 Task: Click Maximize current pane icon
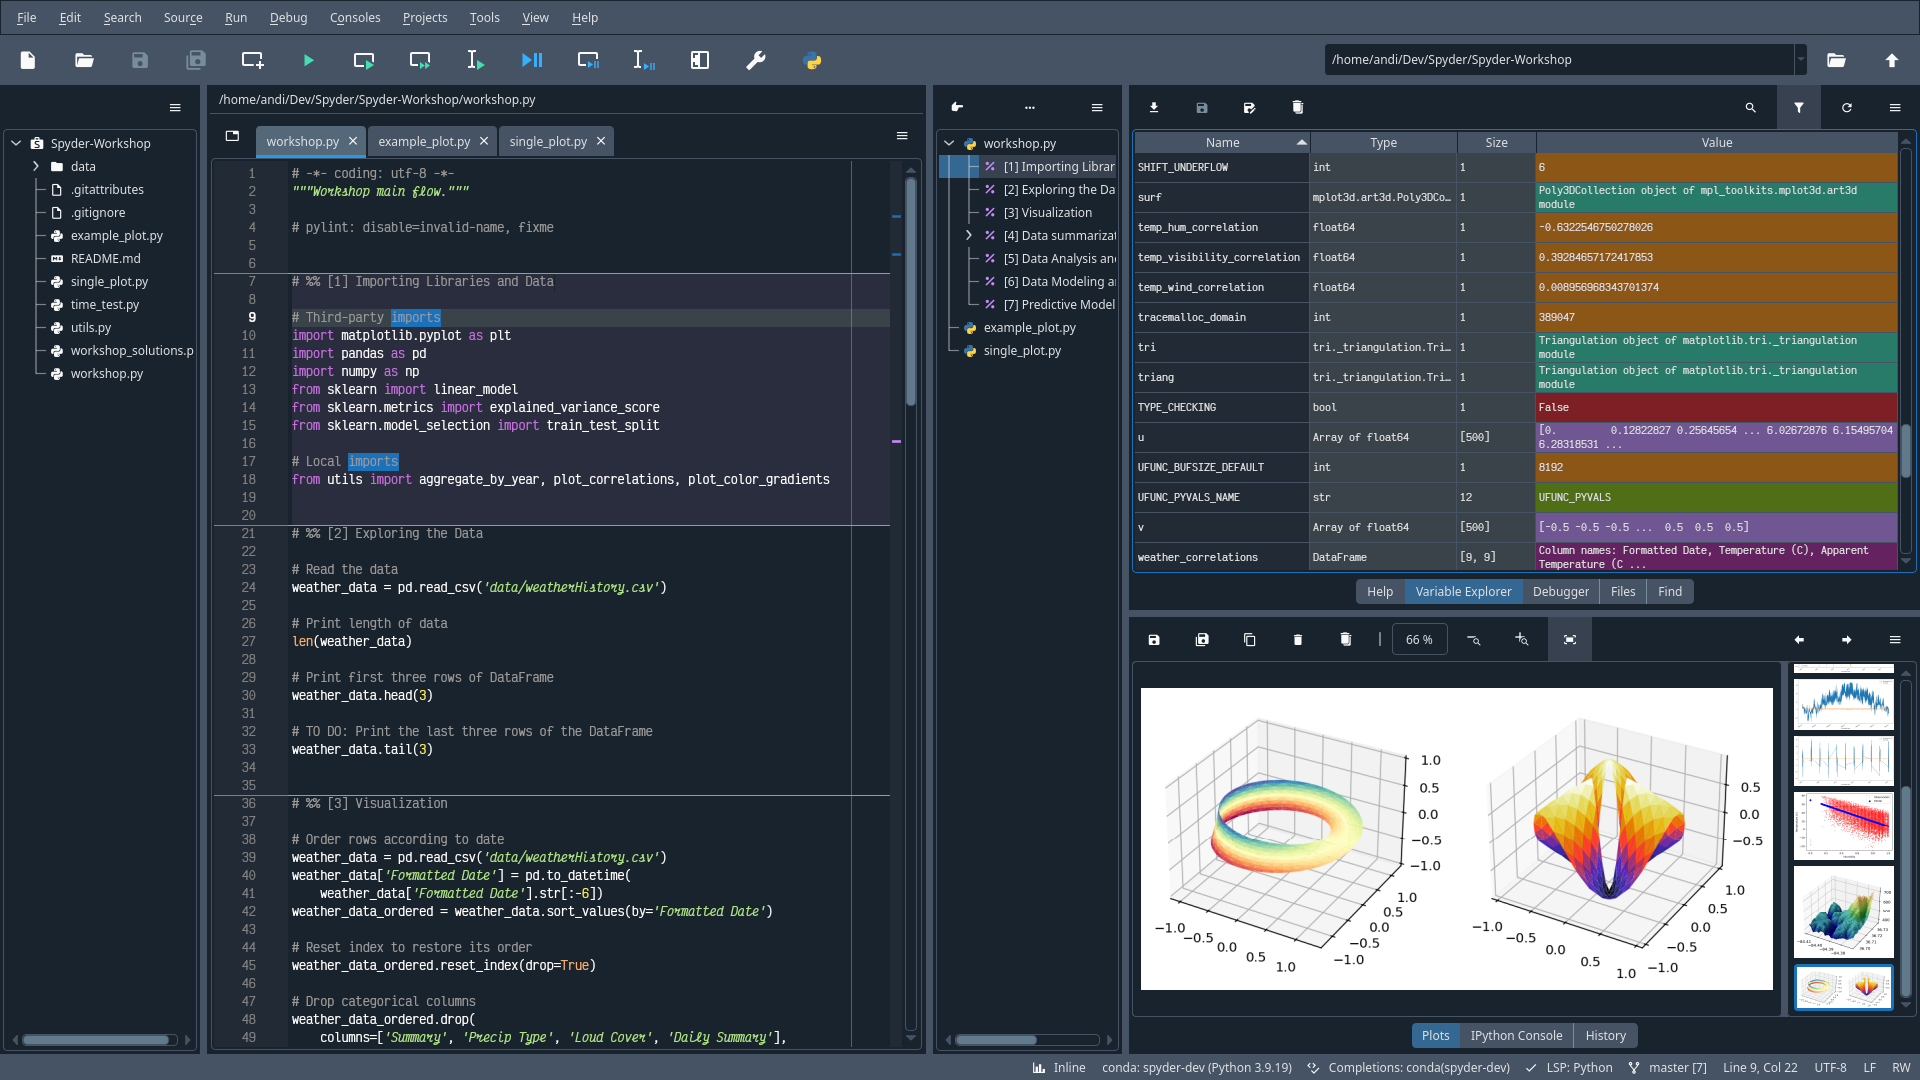tap(700, 61)
